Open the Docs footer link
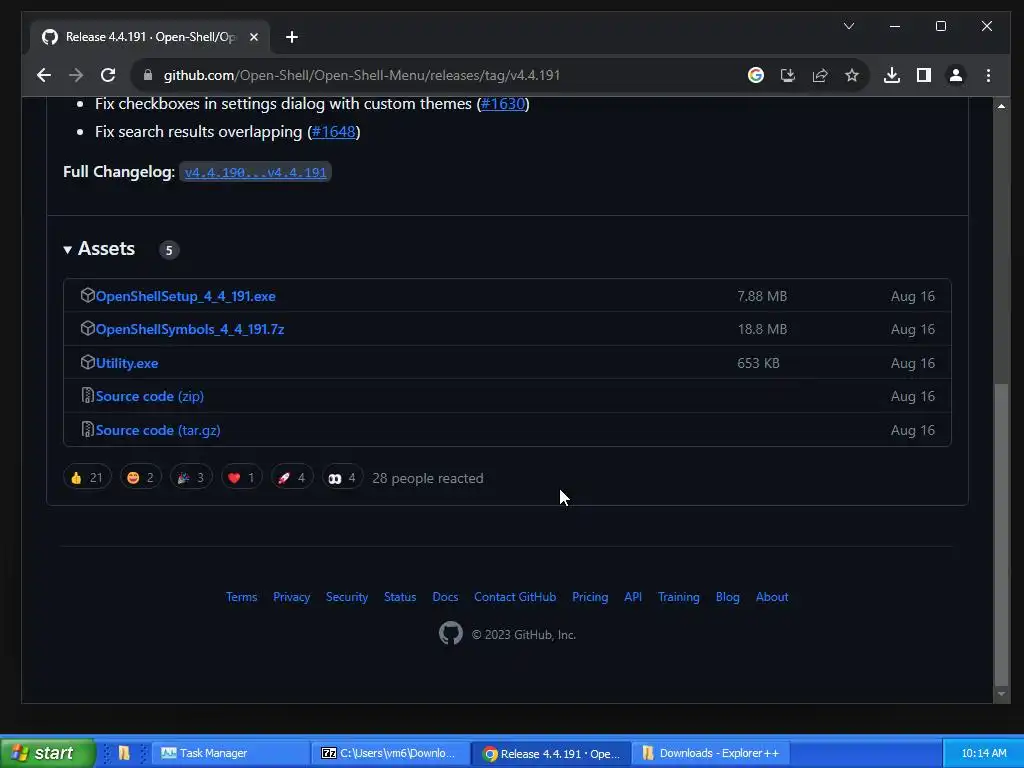Screen dimensions: 1024x768 click(445, 597)
